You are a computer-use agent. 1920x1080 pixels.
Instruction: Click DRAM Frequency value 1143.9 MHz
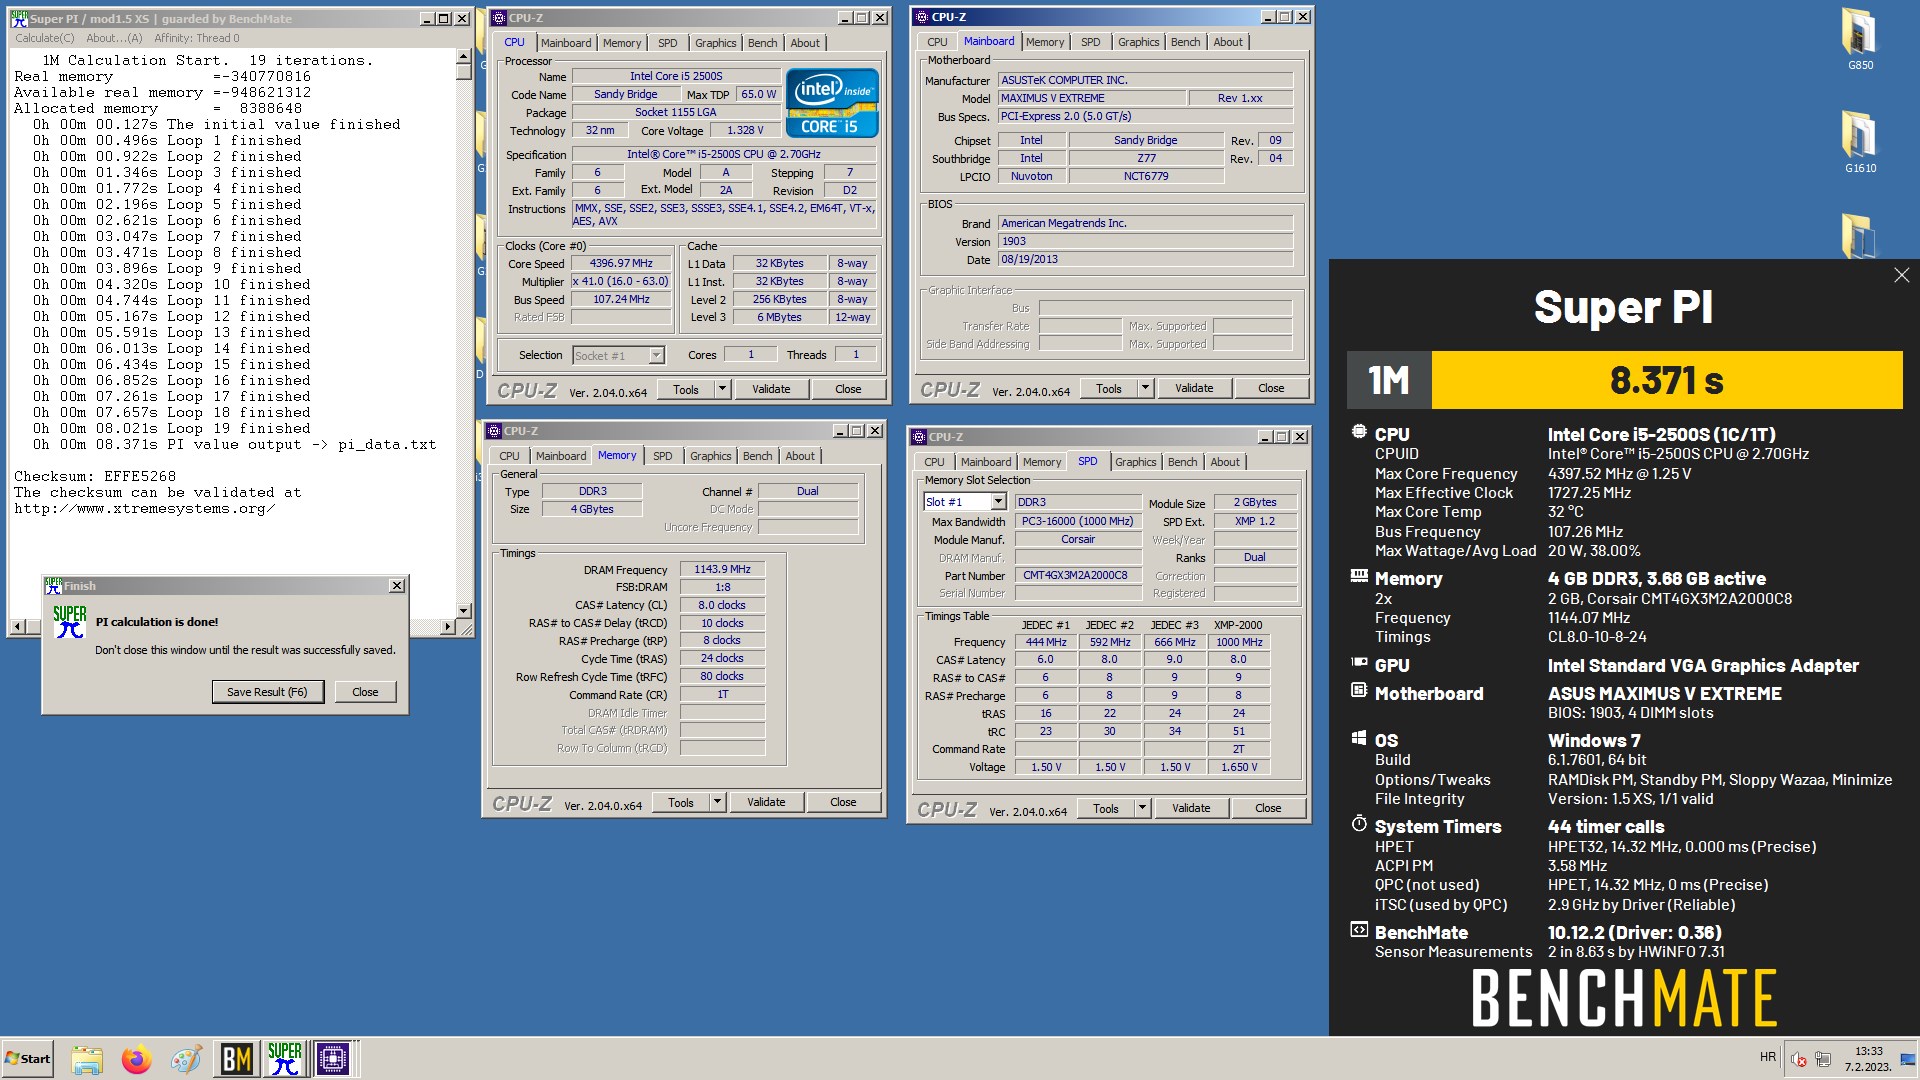(x=722, y=569)
